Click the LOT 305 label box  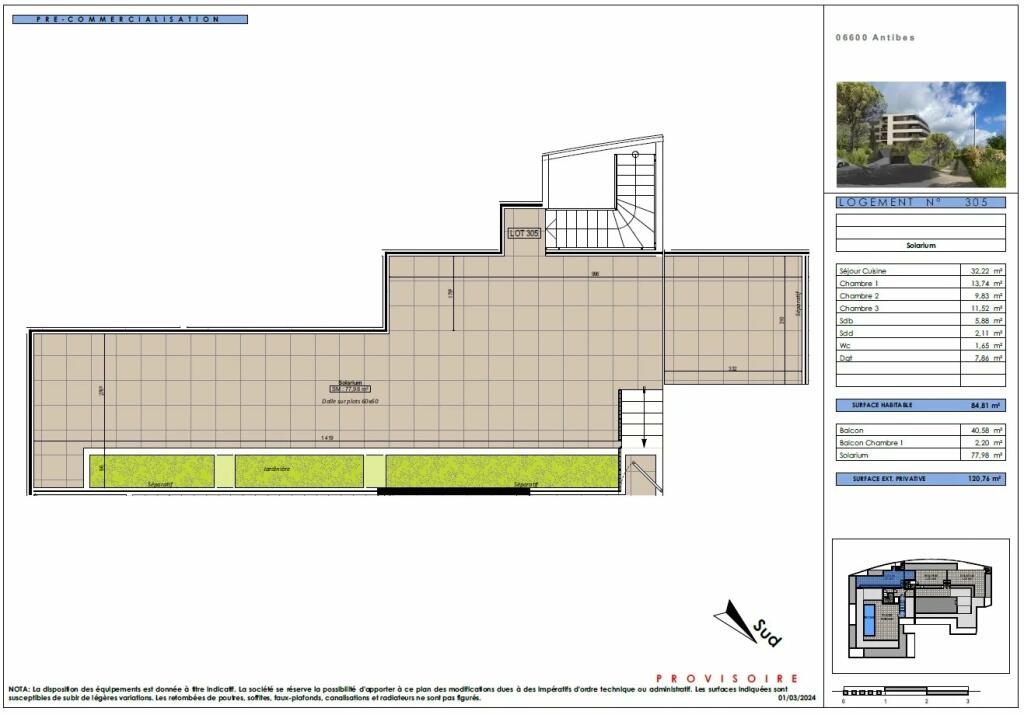pos(525,233)
